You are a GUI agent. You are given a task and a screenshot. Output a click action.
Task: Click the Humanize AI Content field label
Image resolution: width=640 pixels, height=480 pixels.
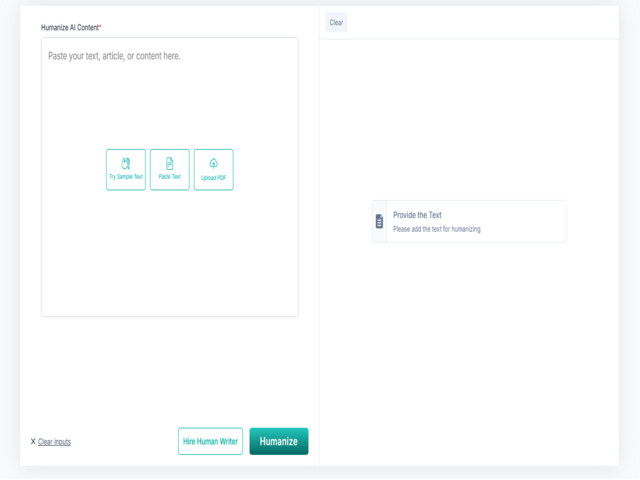point(68,26)
